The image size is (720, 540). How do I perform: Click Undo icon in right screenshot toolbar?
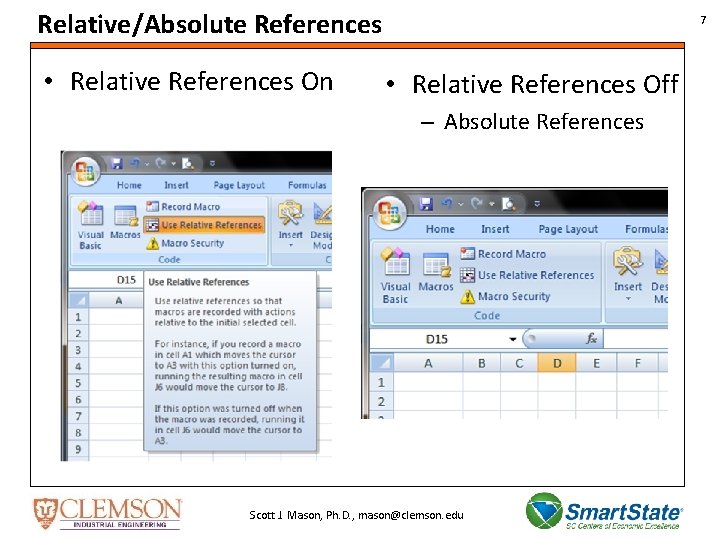[x=447, y=203]
